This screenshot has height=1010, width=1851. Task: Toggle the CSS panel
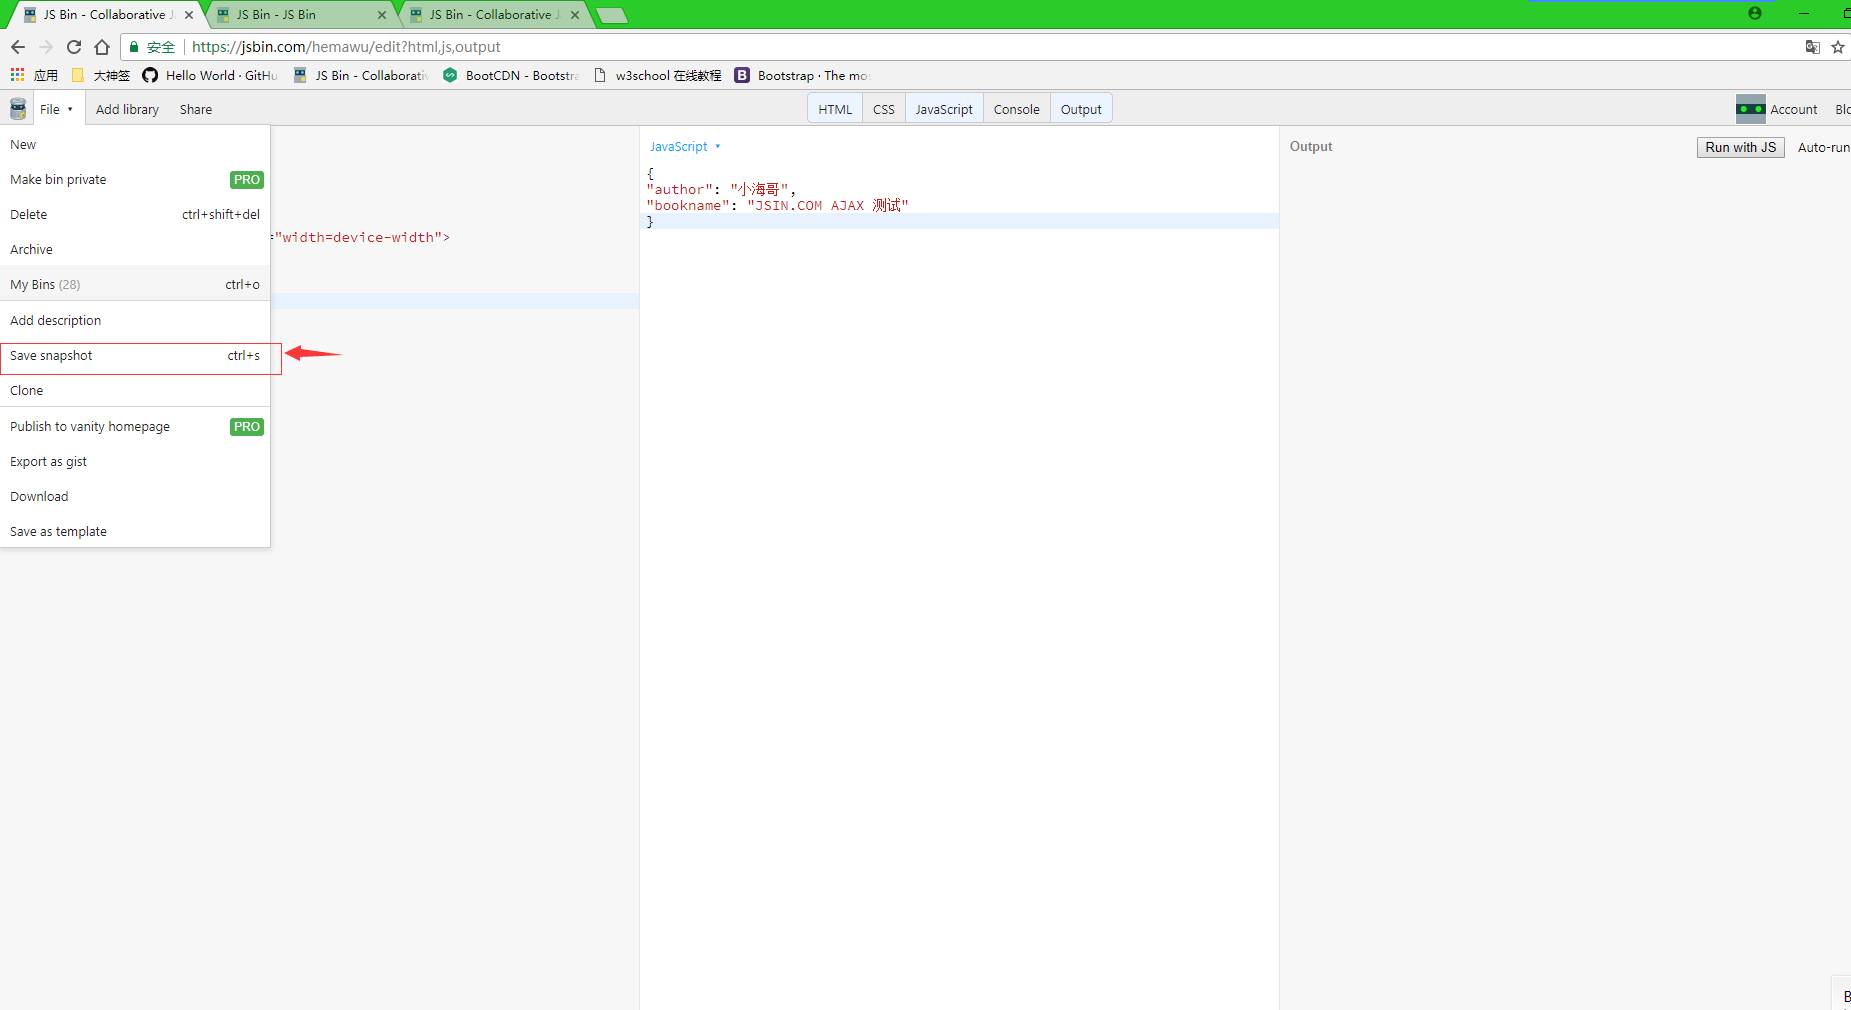coord(884,109)
